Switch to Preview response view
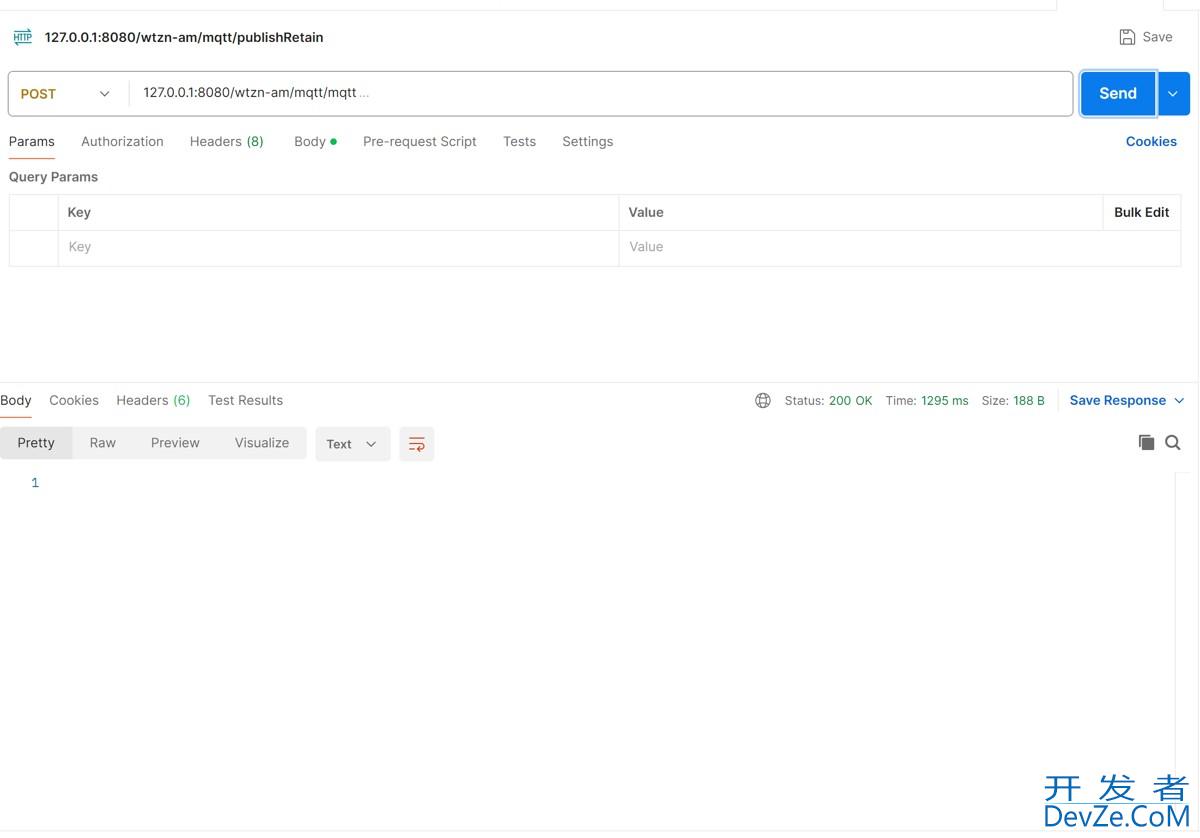This screenshot has width=1200, height=838. [175, 443]
